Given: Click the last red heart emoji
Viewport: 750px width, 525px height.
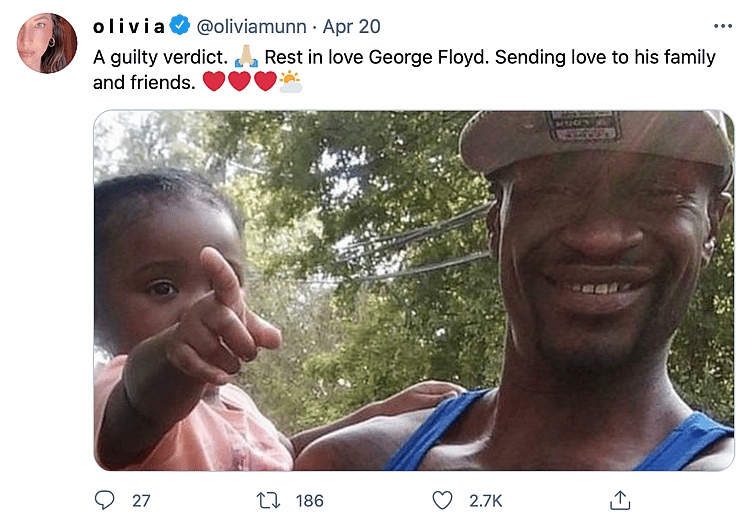Looking at the screenshot, I should (265, 82).
